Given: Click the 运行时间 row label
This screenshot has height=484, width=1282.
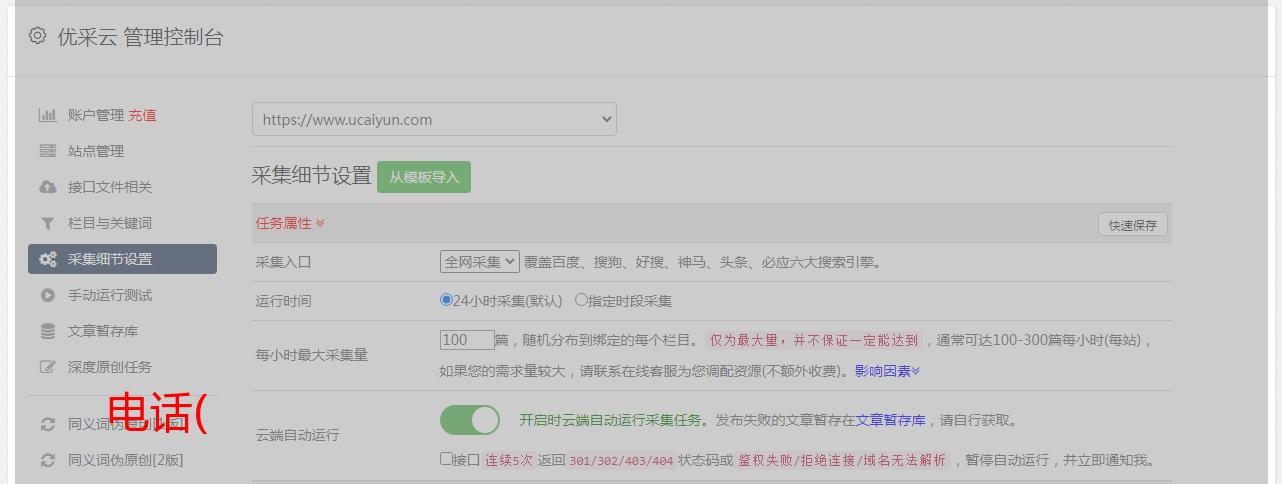Looking at the screenshot, I should coord(284,300).
